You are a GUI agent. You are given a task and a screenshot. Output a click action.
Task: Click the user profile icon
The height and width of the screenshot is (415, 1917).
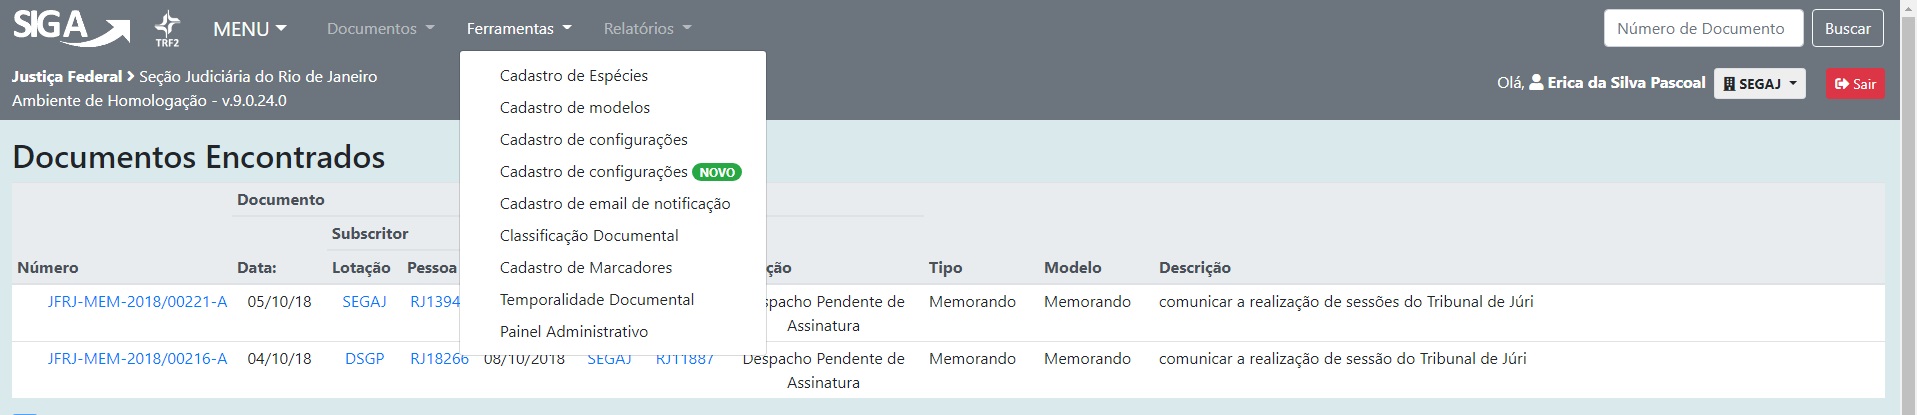[1537, 83]
